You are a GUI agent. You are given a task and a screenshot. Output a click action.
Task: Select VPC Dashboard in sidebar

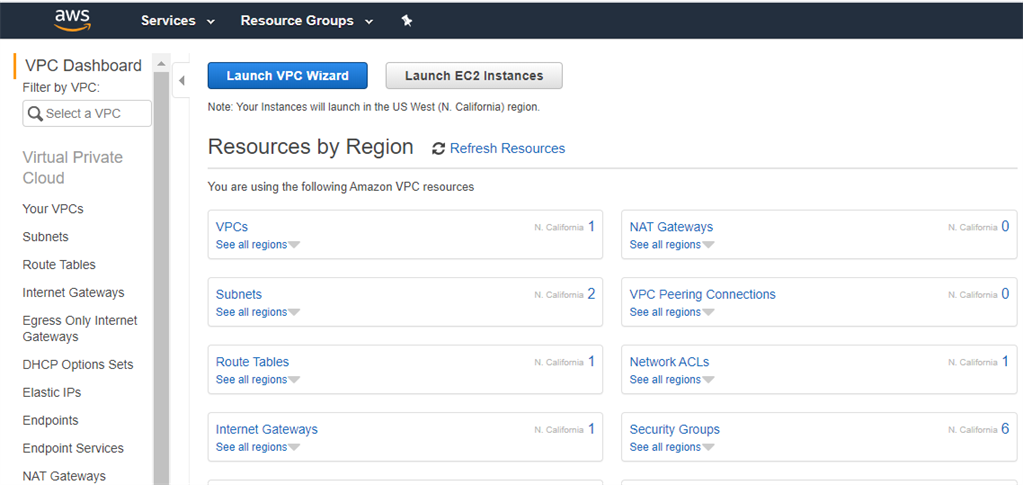[x=84, y=65]
